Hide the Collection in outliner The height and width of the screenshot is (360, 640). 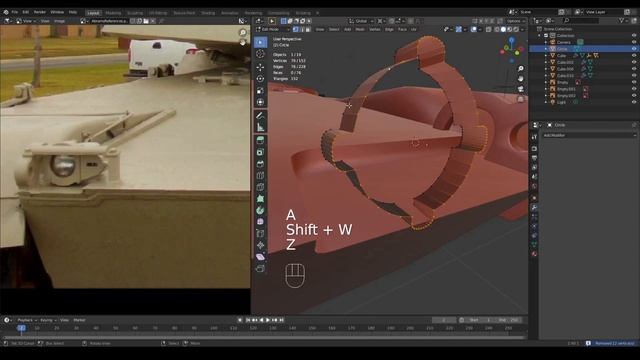point(634,36)
